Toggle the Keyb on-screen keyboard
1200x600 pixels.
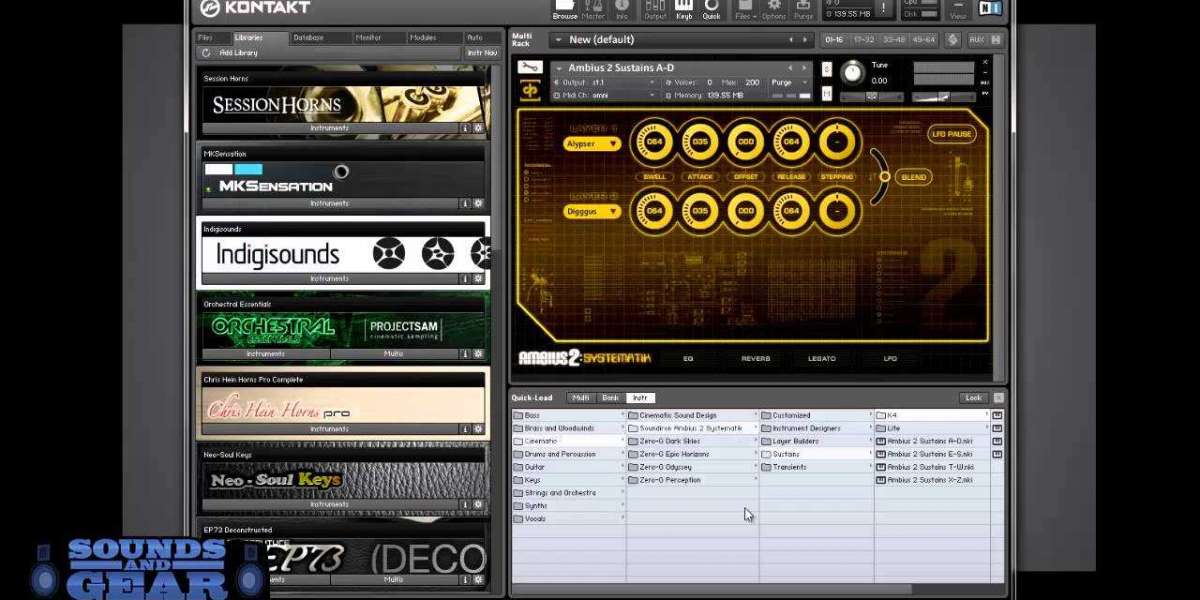click(x=684, y=10)
